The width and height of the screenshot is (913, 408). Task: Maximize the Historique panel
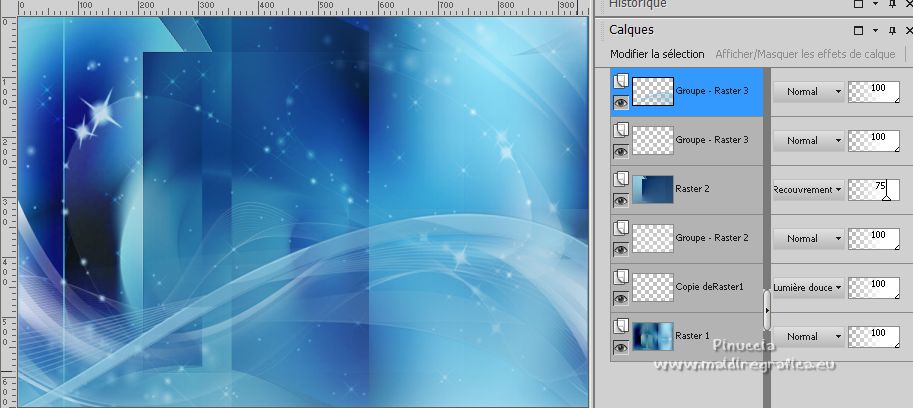click(858, 3)
